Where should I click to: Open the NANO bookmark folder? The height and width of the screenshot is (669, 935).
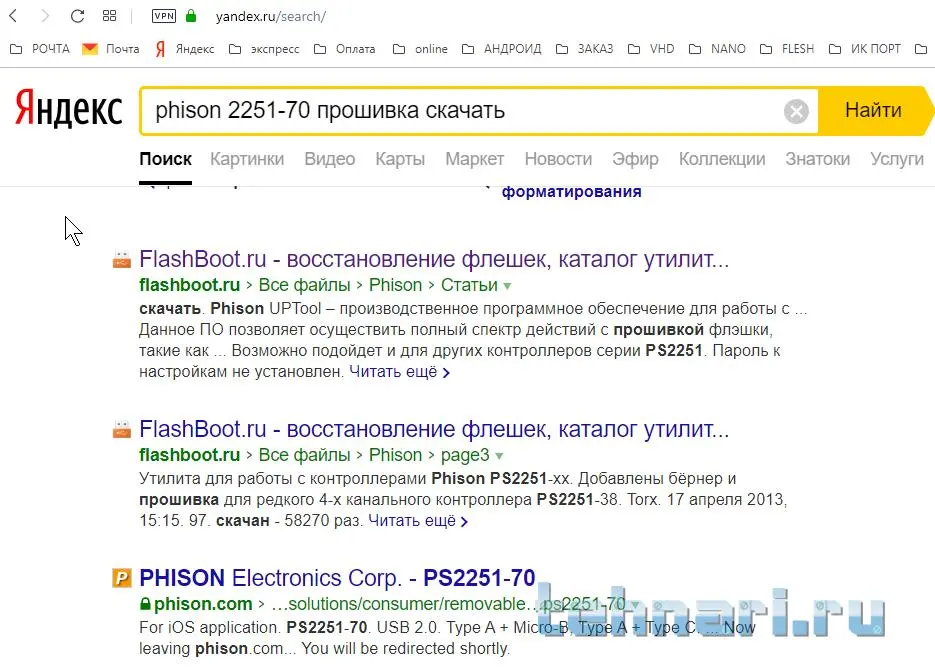[717, 49]
